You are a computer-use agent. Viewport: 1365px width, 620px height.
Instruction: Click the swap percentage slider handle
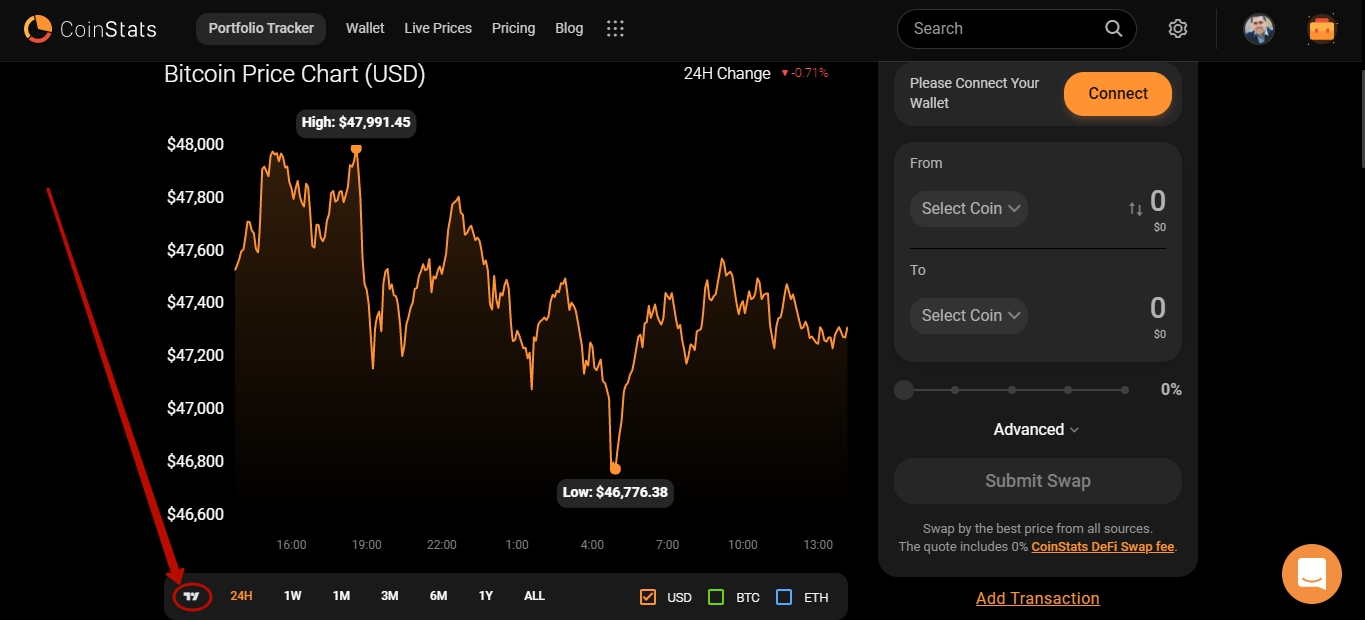[x=904, y=390]
